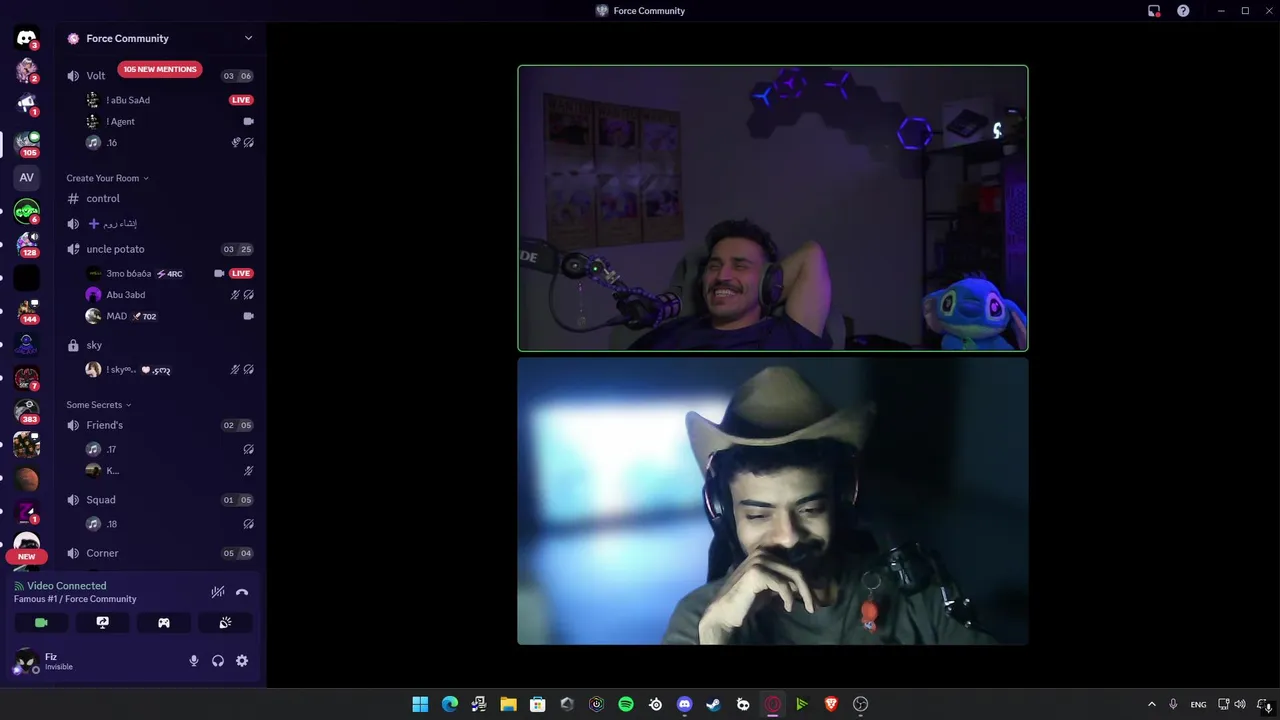
Task: Open server with 144 badge
Action: 27,311
